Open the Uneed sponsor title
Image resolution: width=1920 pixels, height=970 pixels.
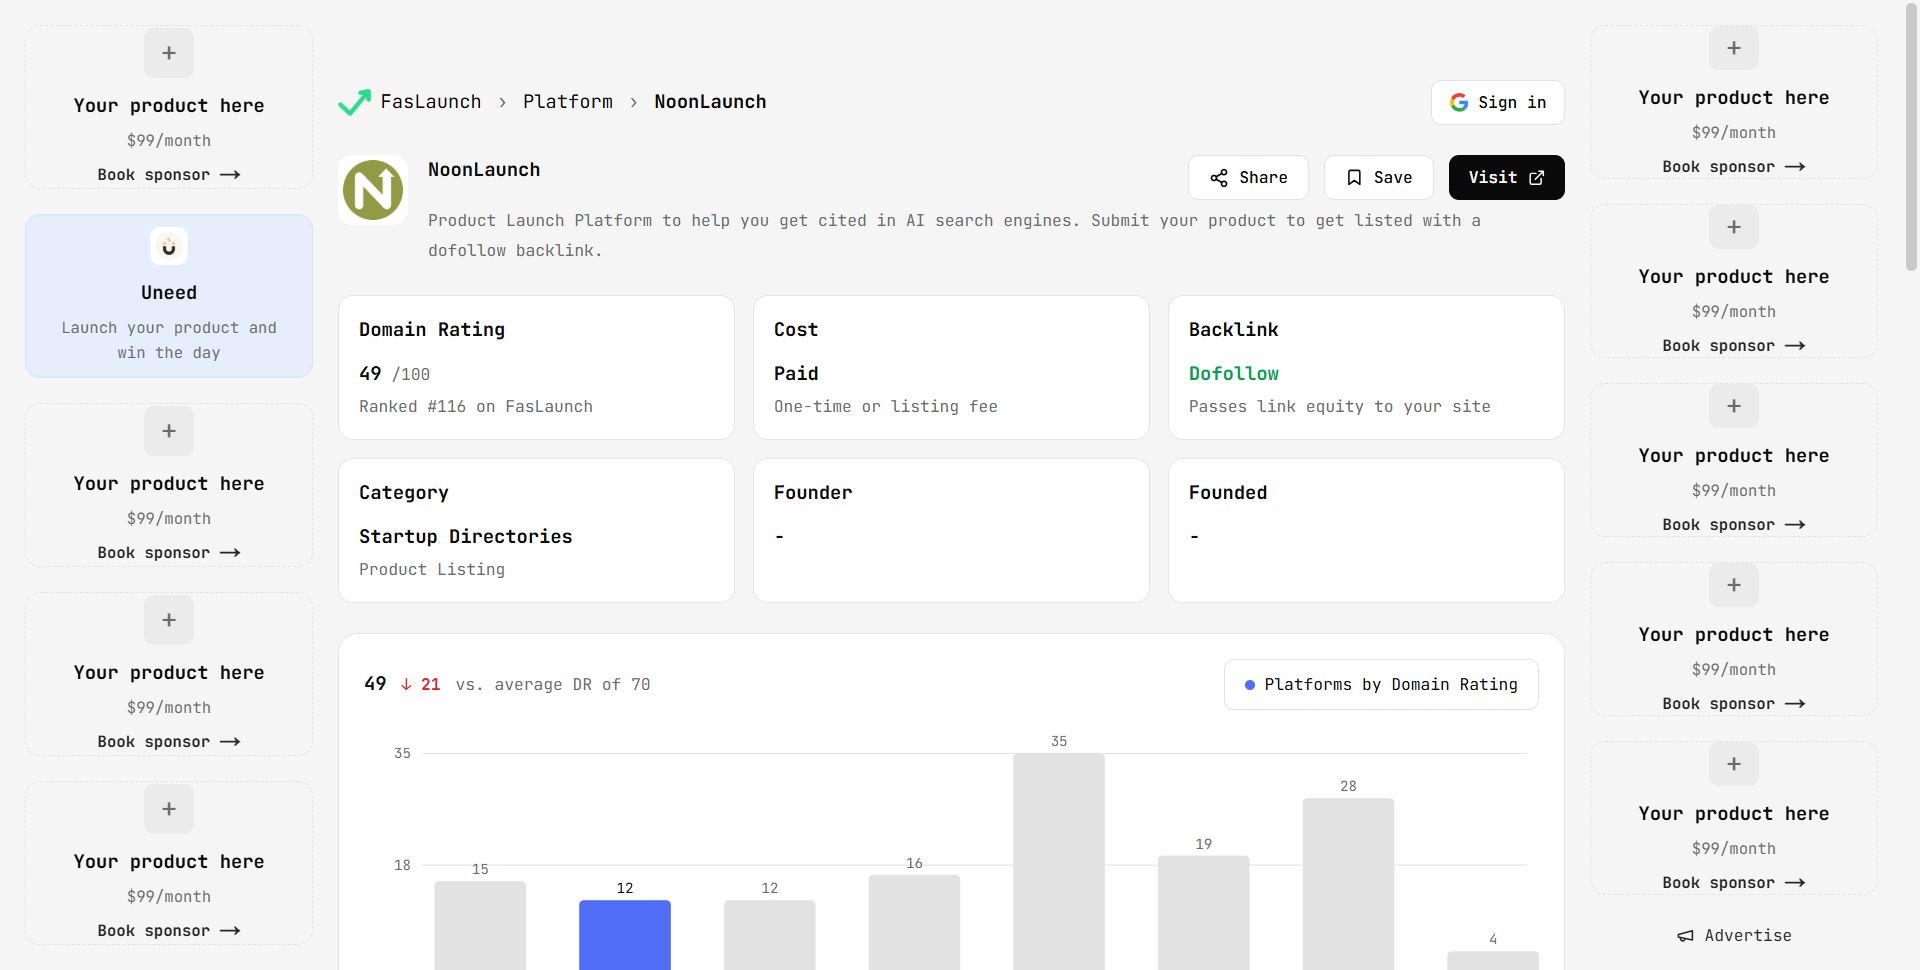tap(169, 293)
